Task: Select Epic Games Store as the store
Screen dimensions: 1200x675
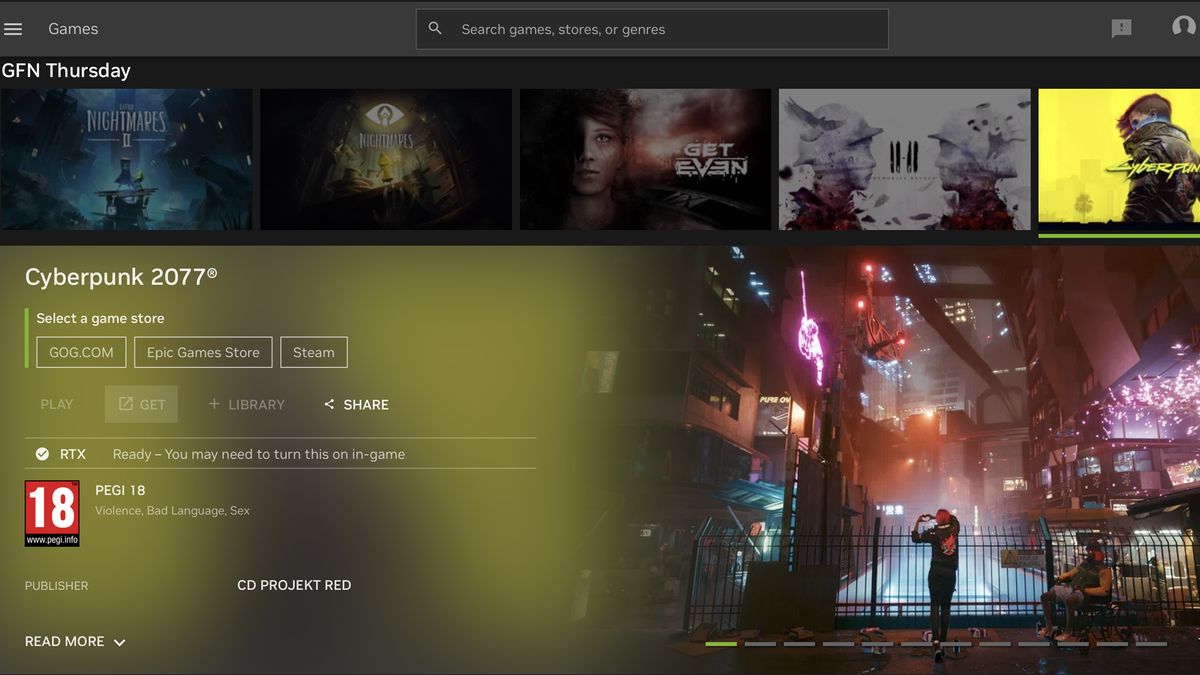Action: pos(203,352)
